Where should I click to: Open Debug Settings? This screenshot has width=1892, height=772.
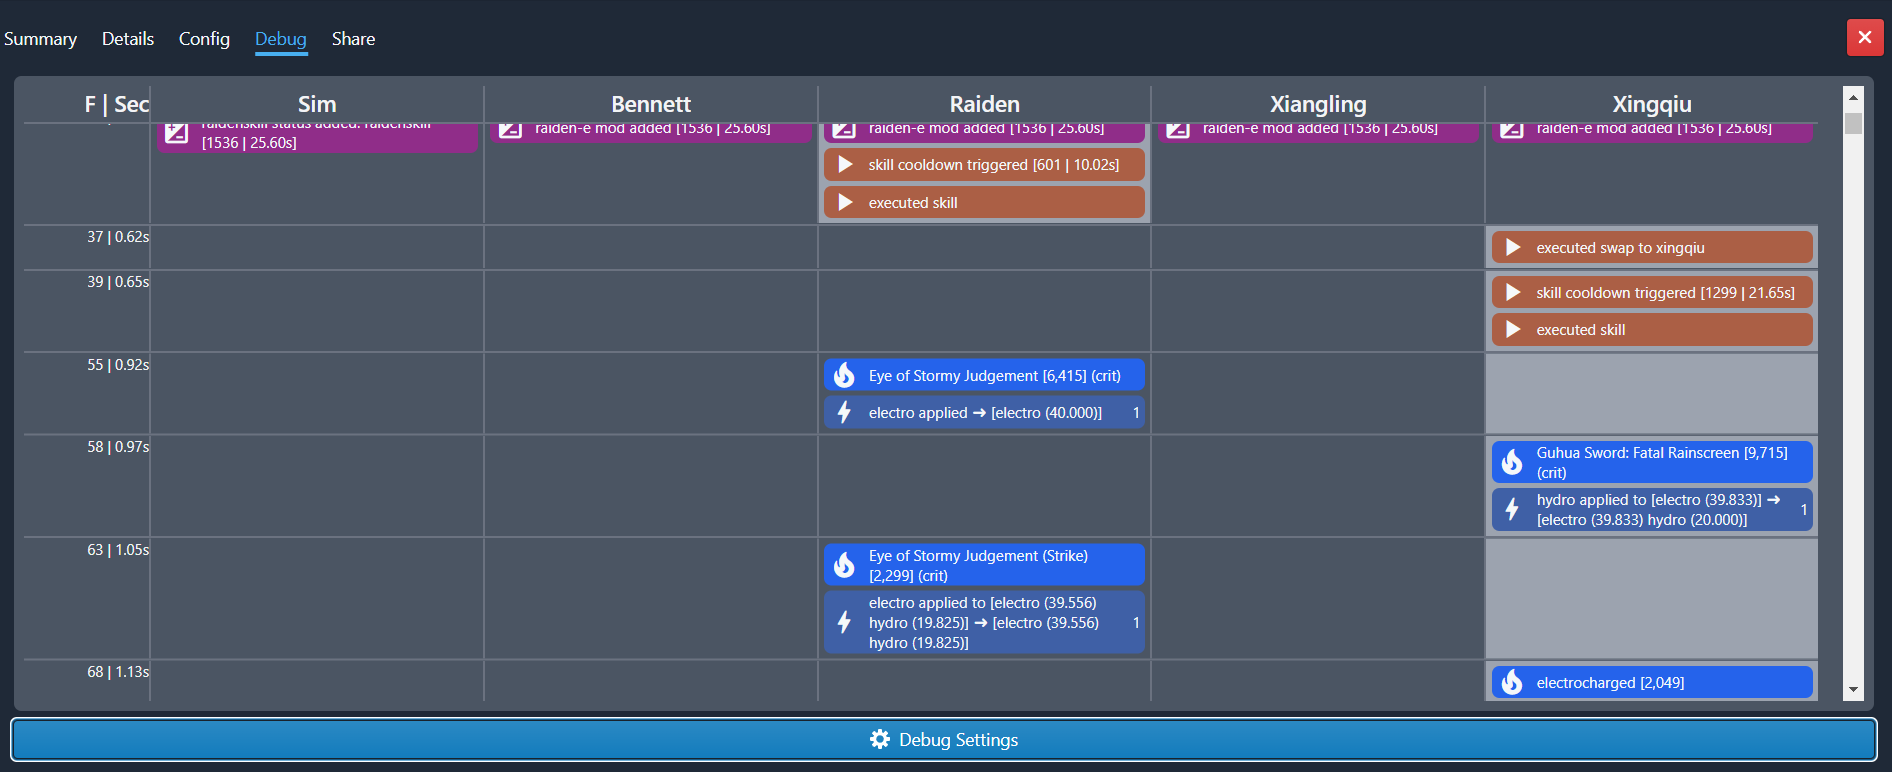click(x=943, y=739)
